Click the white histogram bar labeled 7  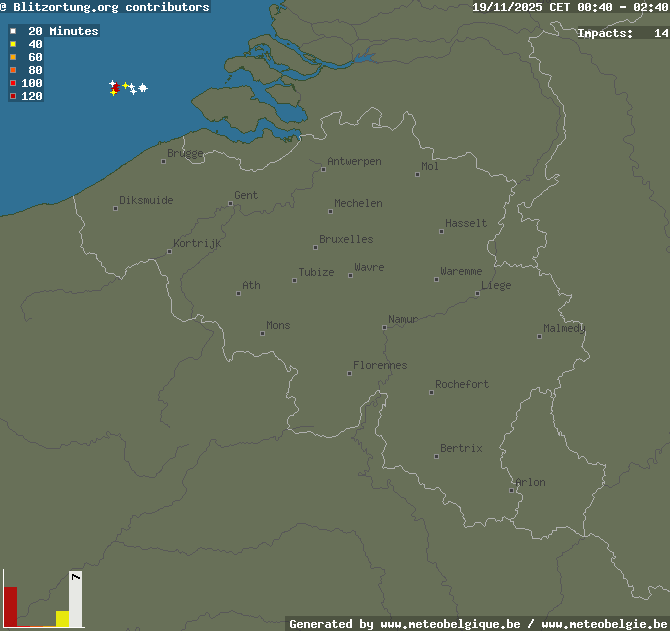75,600
